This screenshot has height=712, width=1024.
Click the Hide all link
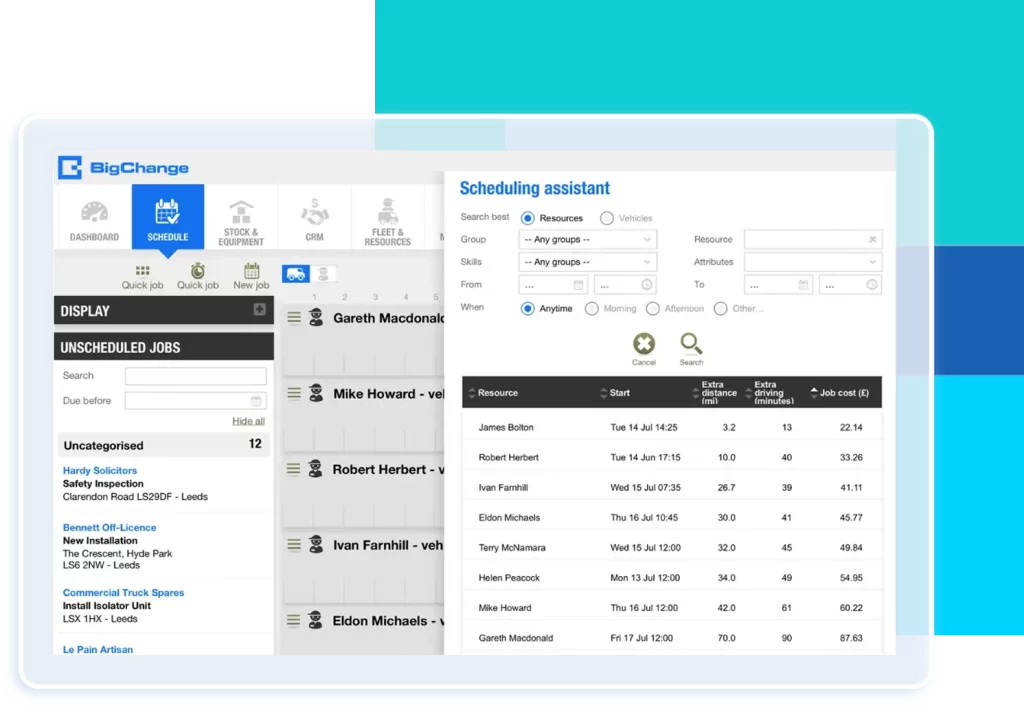[x=247, y=420]
